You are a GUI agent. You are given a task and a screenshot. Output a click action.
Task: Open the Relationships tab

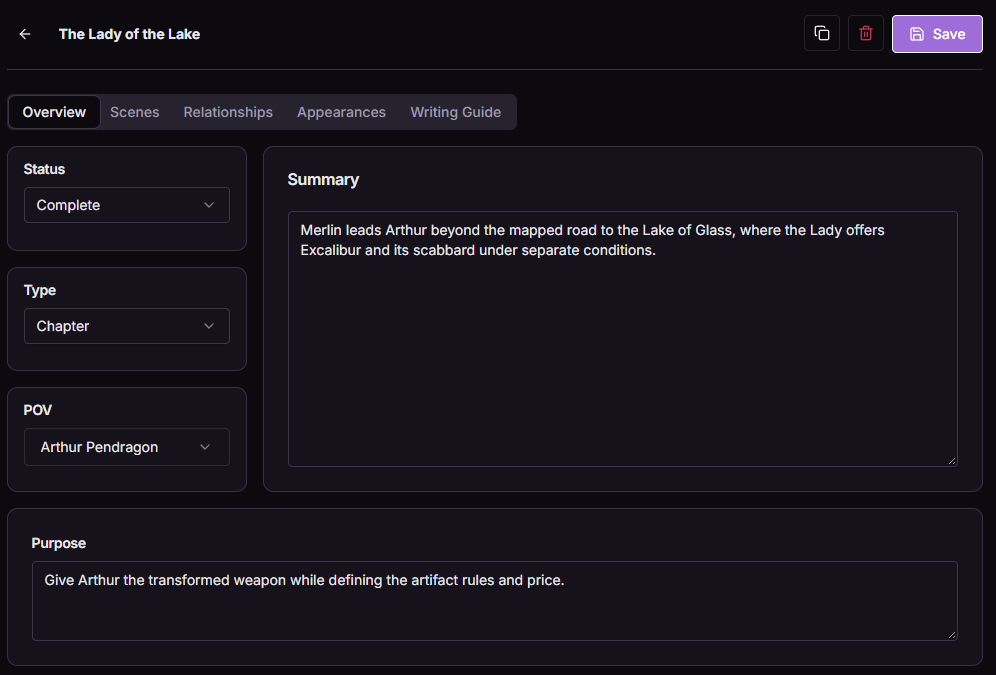228,112
